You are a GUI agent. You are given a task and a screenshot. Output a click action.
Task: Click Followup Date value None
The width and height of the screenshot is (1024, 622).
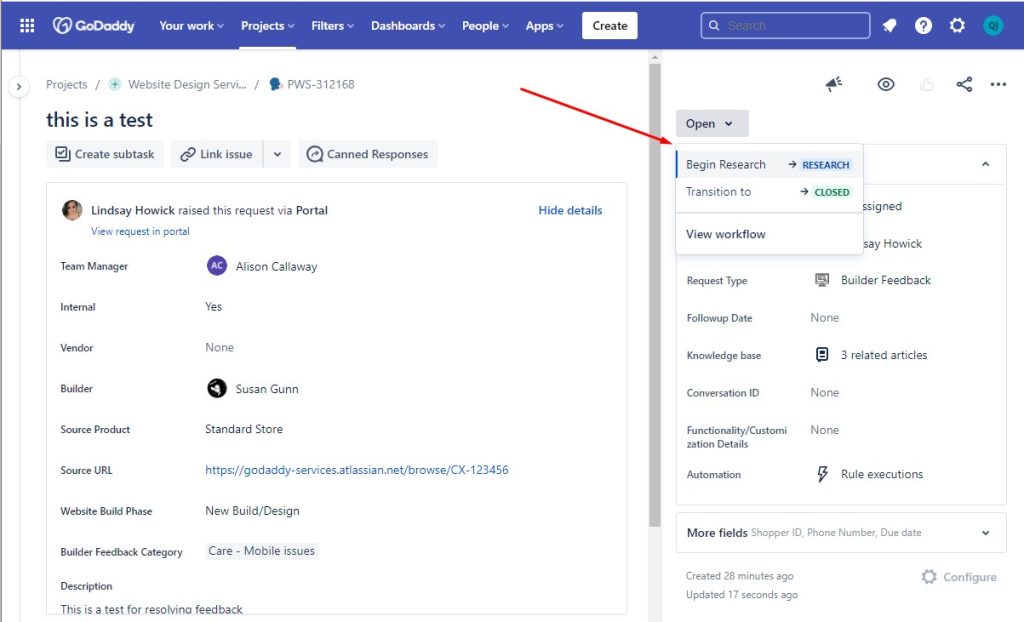point(825,318)
